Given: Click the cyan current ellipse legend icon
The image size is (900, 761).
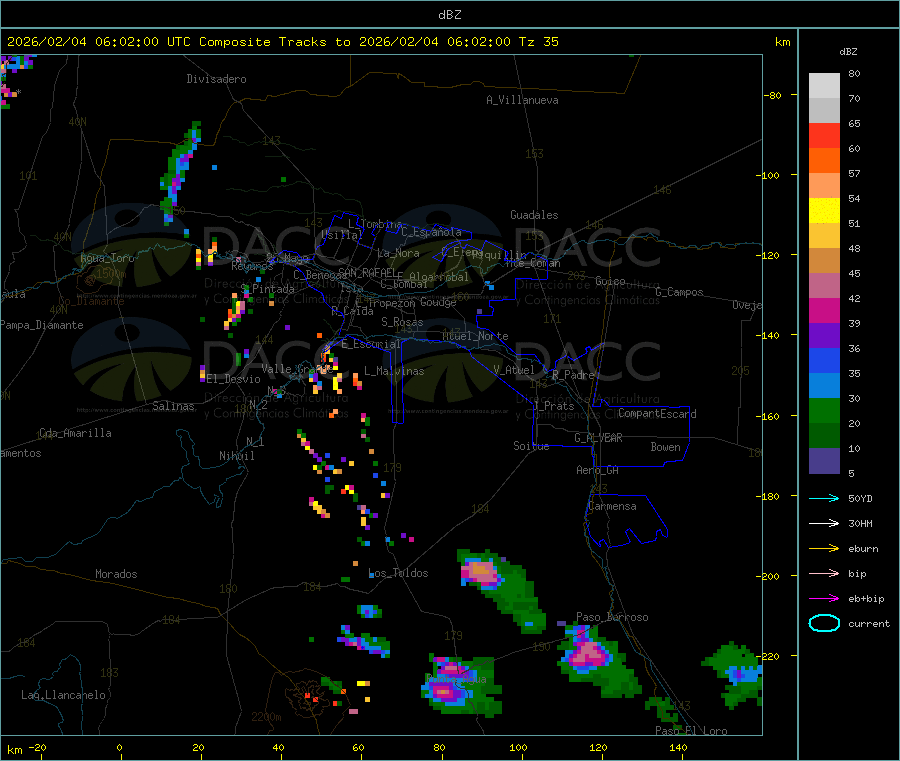Looking at the screenshot, I should pyautogui.click(x=824, y=623).
